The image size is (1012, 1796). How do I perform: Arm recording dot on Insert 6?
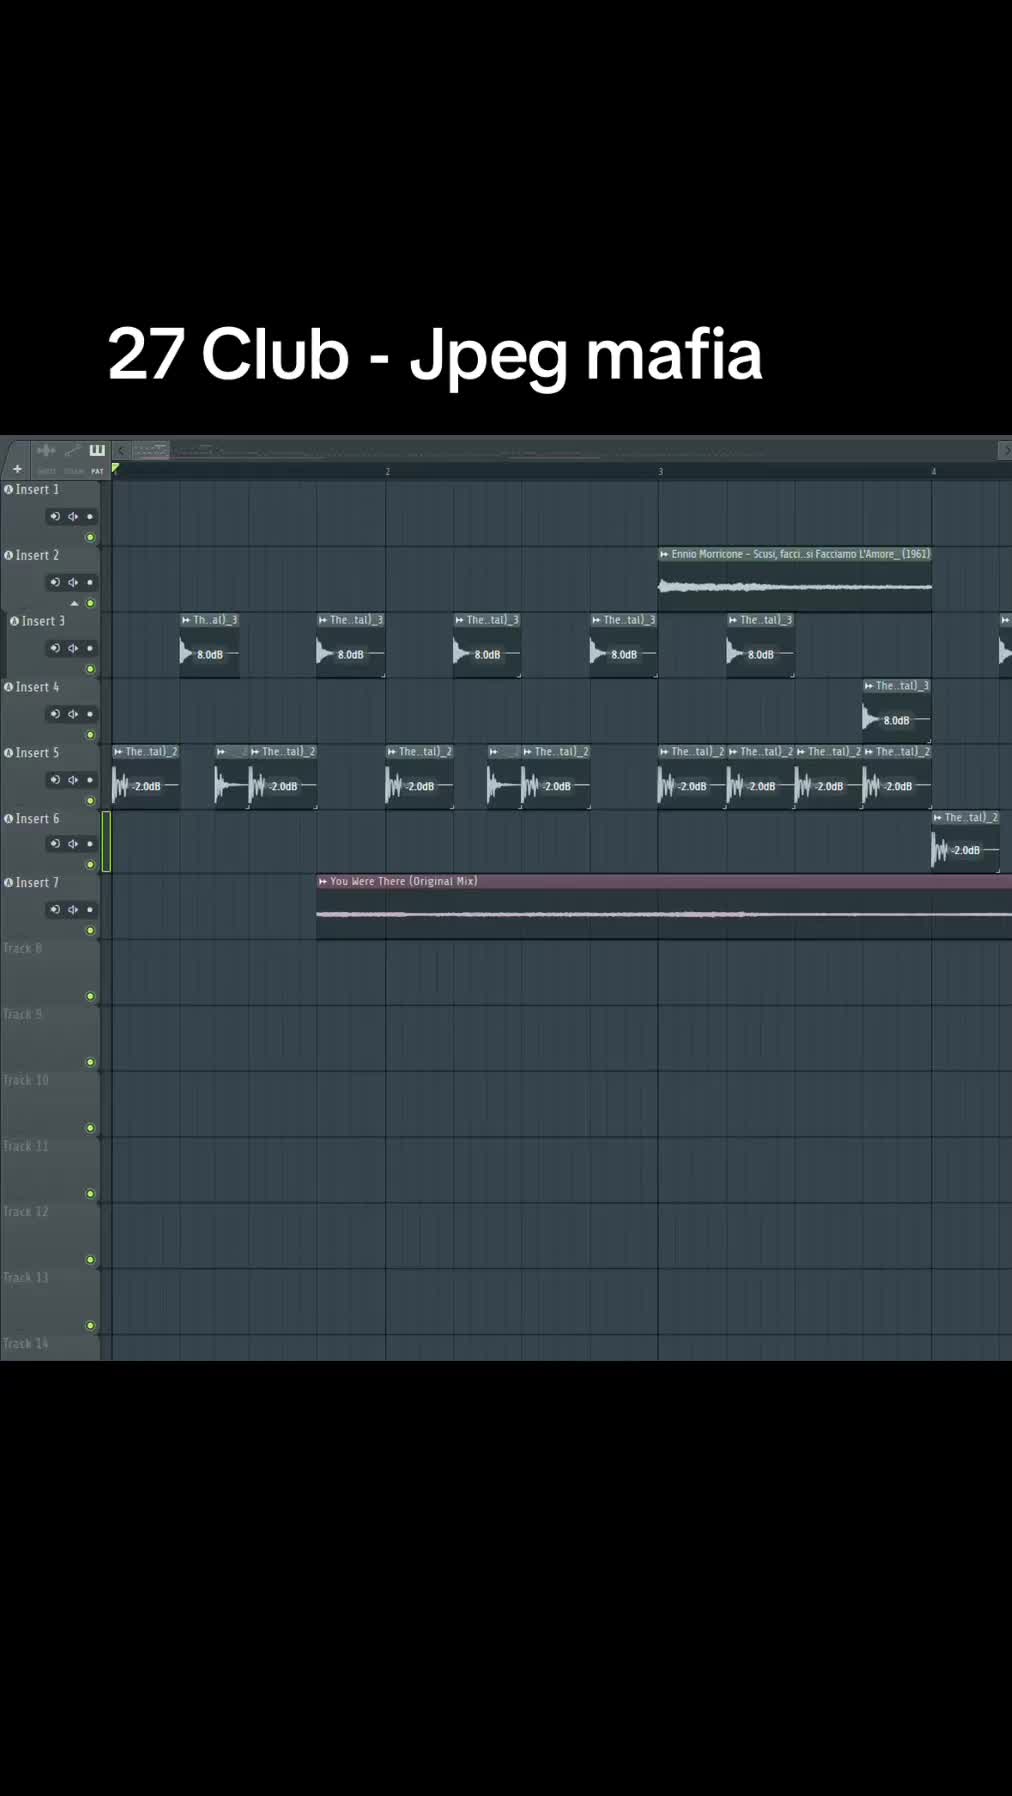point(90,844)
